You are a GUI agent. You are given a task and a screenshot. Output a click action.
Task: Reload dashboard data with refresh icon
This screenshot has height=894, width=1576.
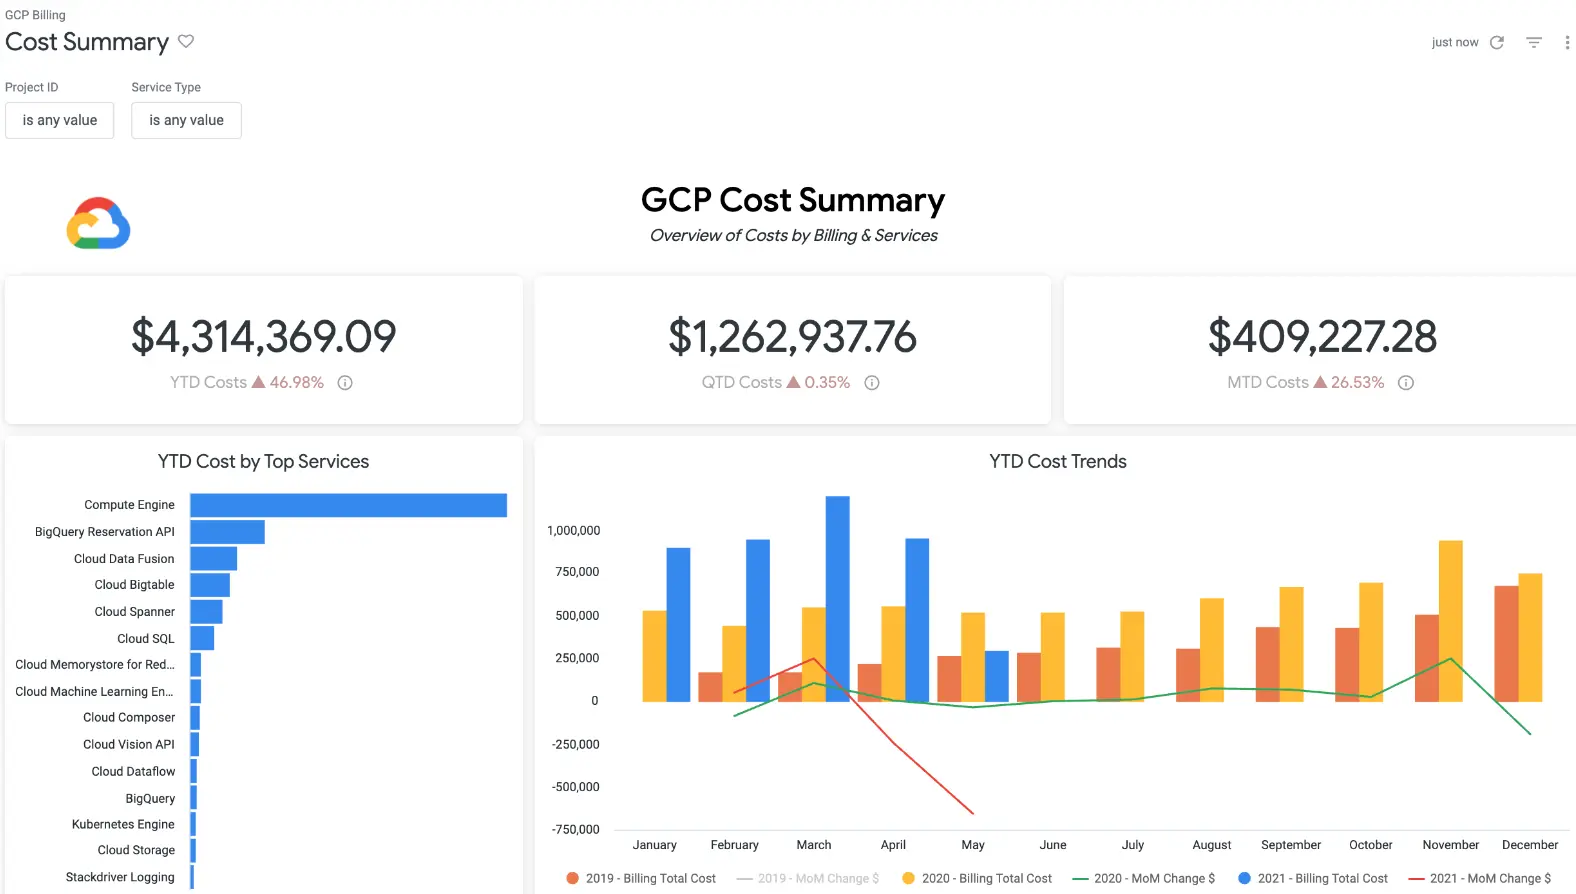1497,42
